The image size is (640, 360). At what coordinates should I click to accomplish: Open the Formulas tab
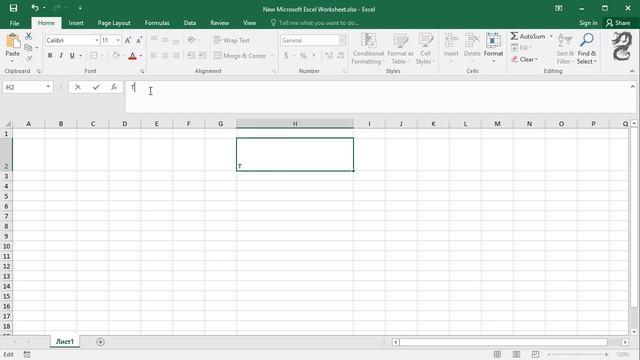coord(157,23)
